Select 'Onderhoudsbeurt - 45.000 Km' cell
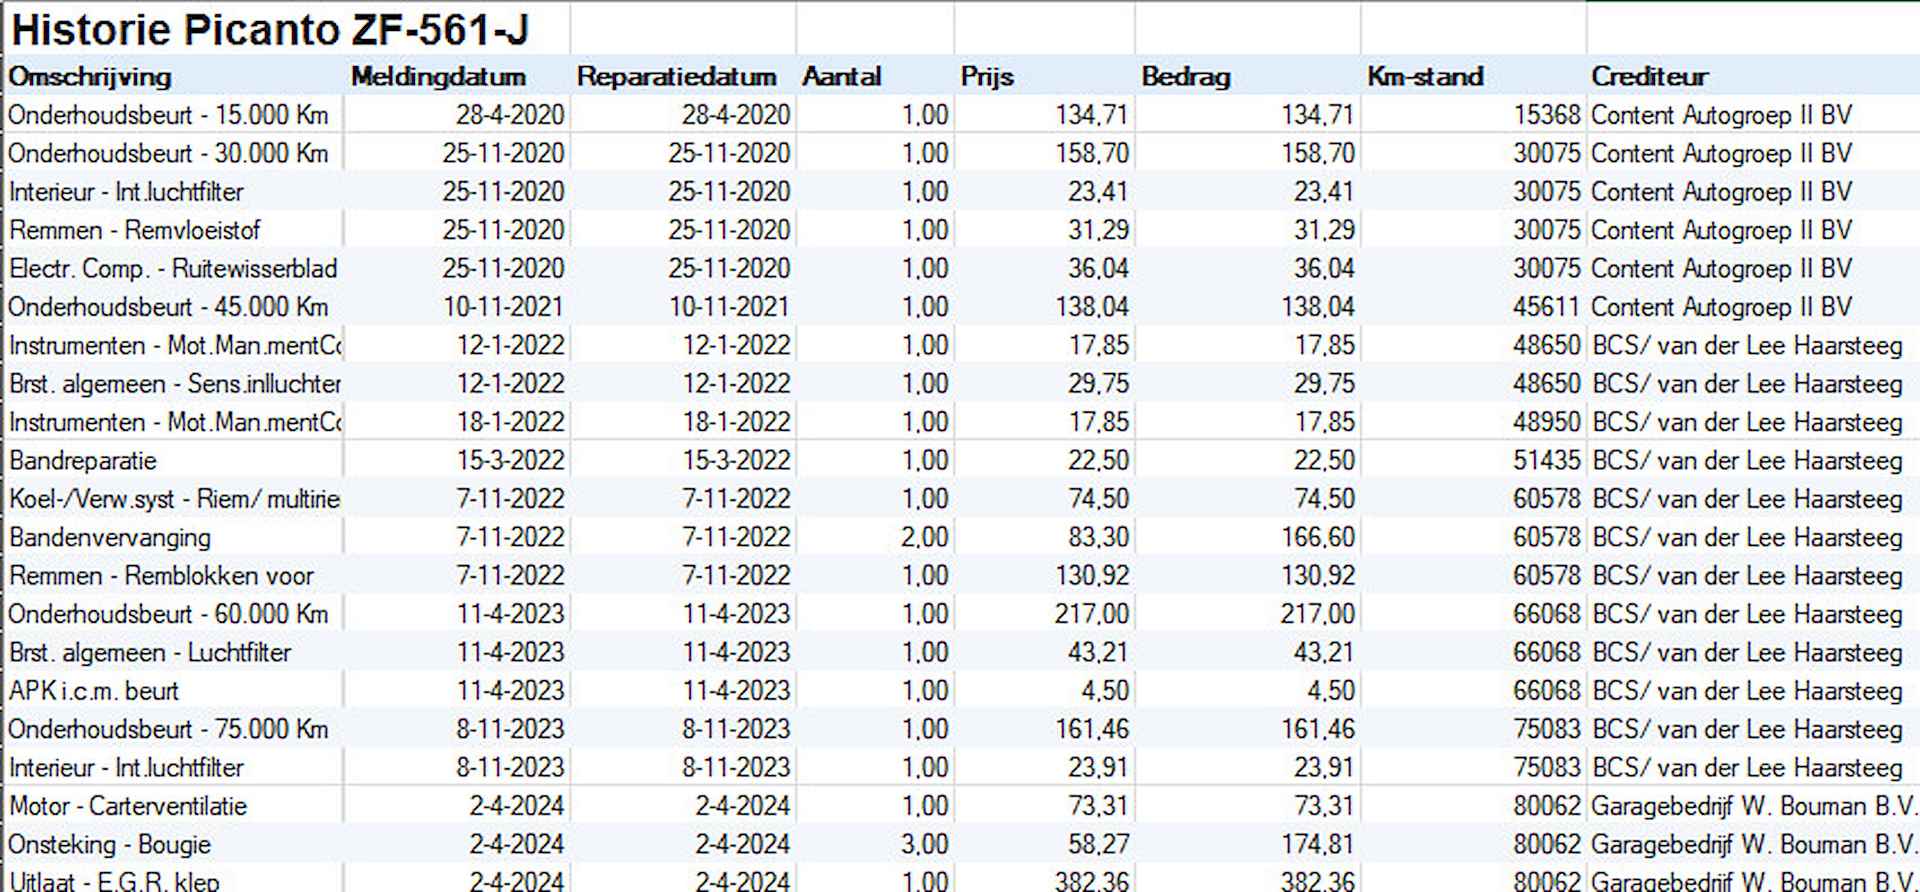The image size is (1920, 892). pos(174,307)
